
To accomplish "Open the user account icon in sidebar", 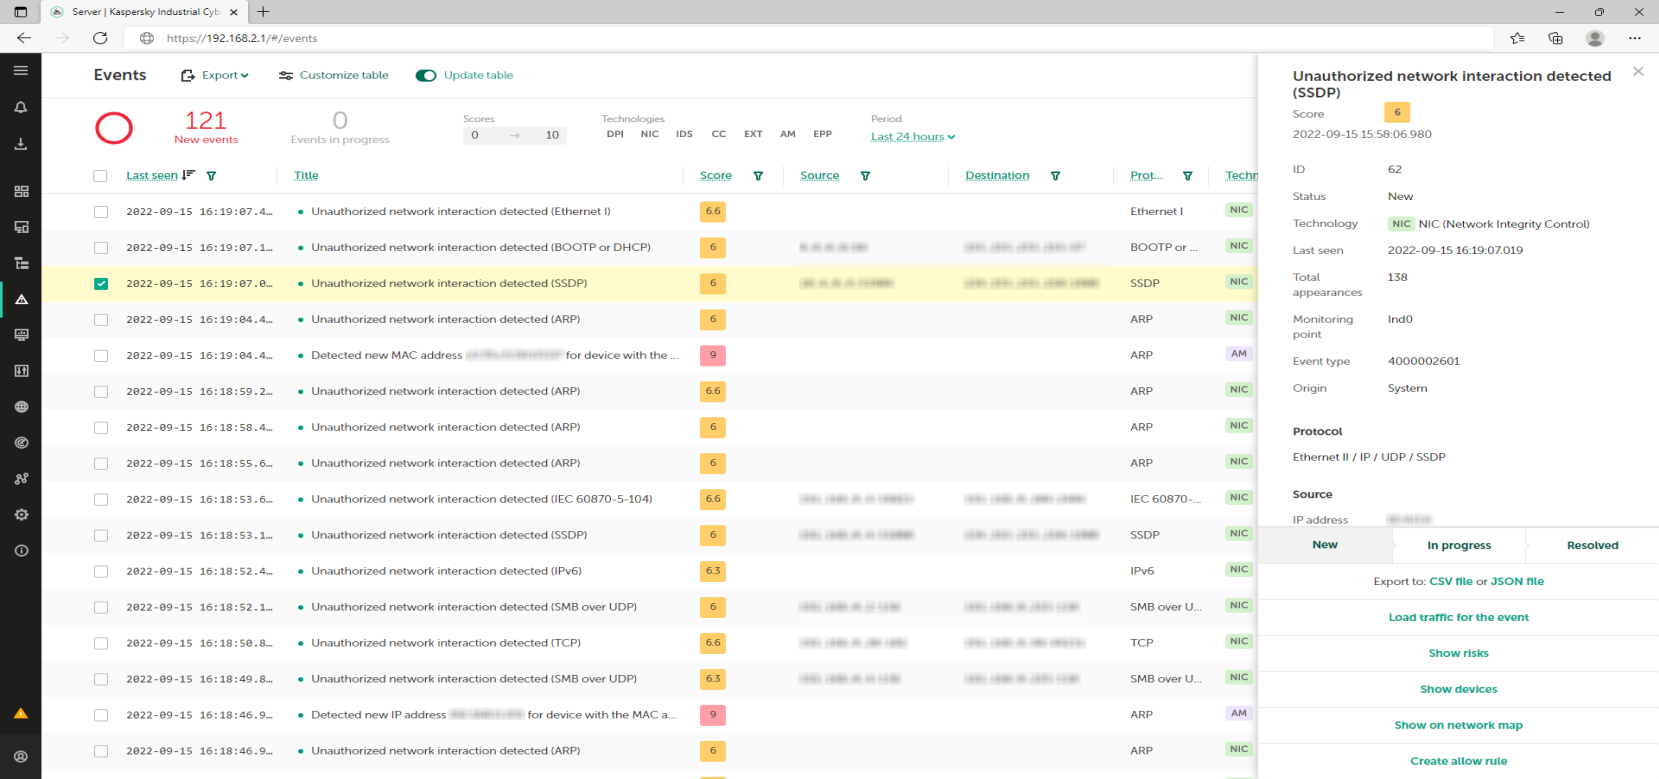I will click(x=21, y=757).
